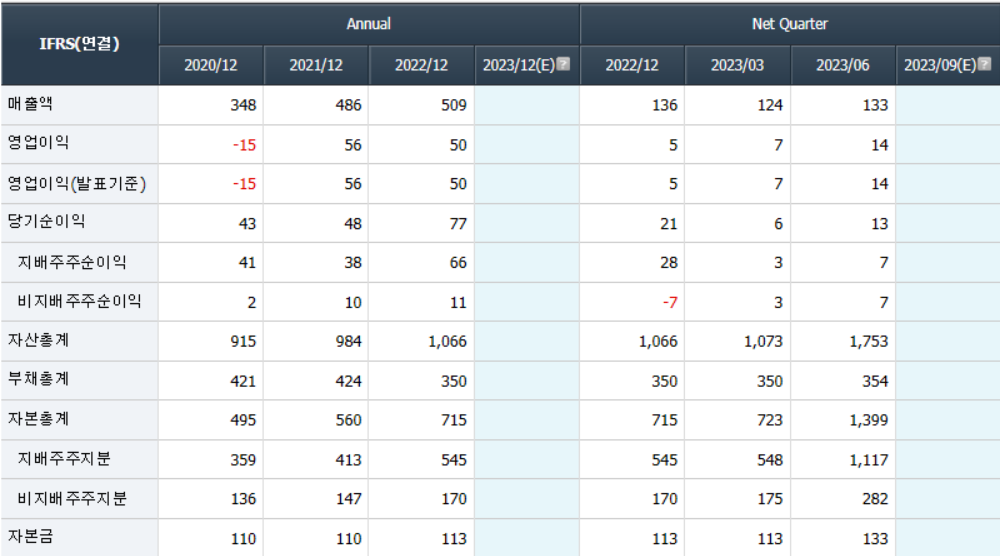
Task: Select the 부채총계 row label
Action: click(x=38, y=379)
